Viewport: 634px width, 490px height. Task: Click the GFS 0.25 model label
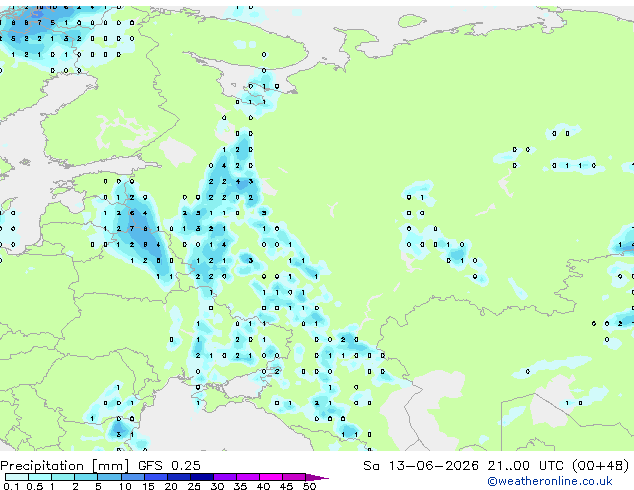[169, 465]
